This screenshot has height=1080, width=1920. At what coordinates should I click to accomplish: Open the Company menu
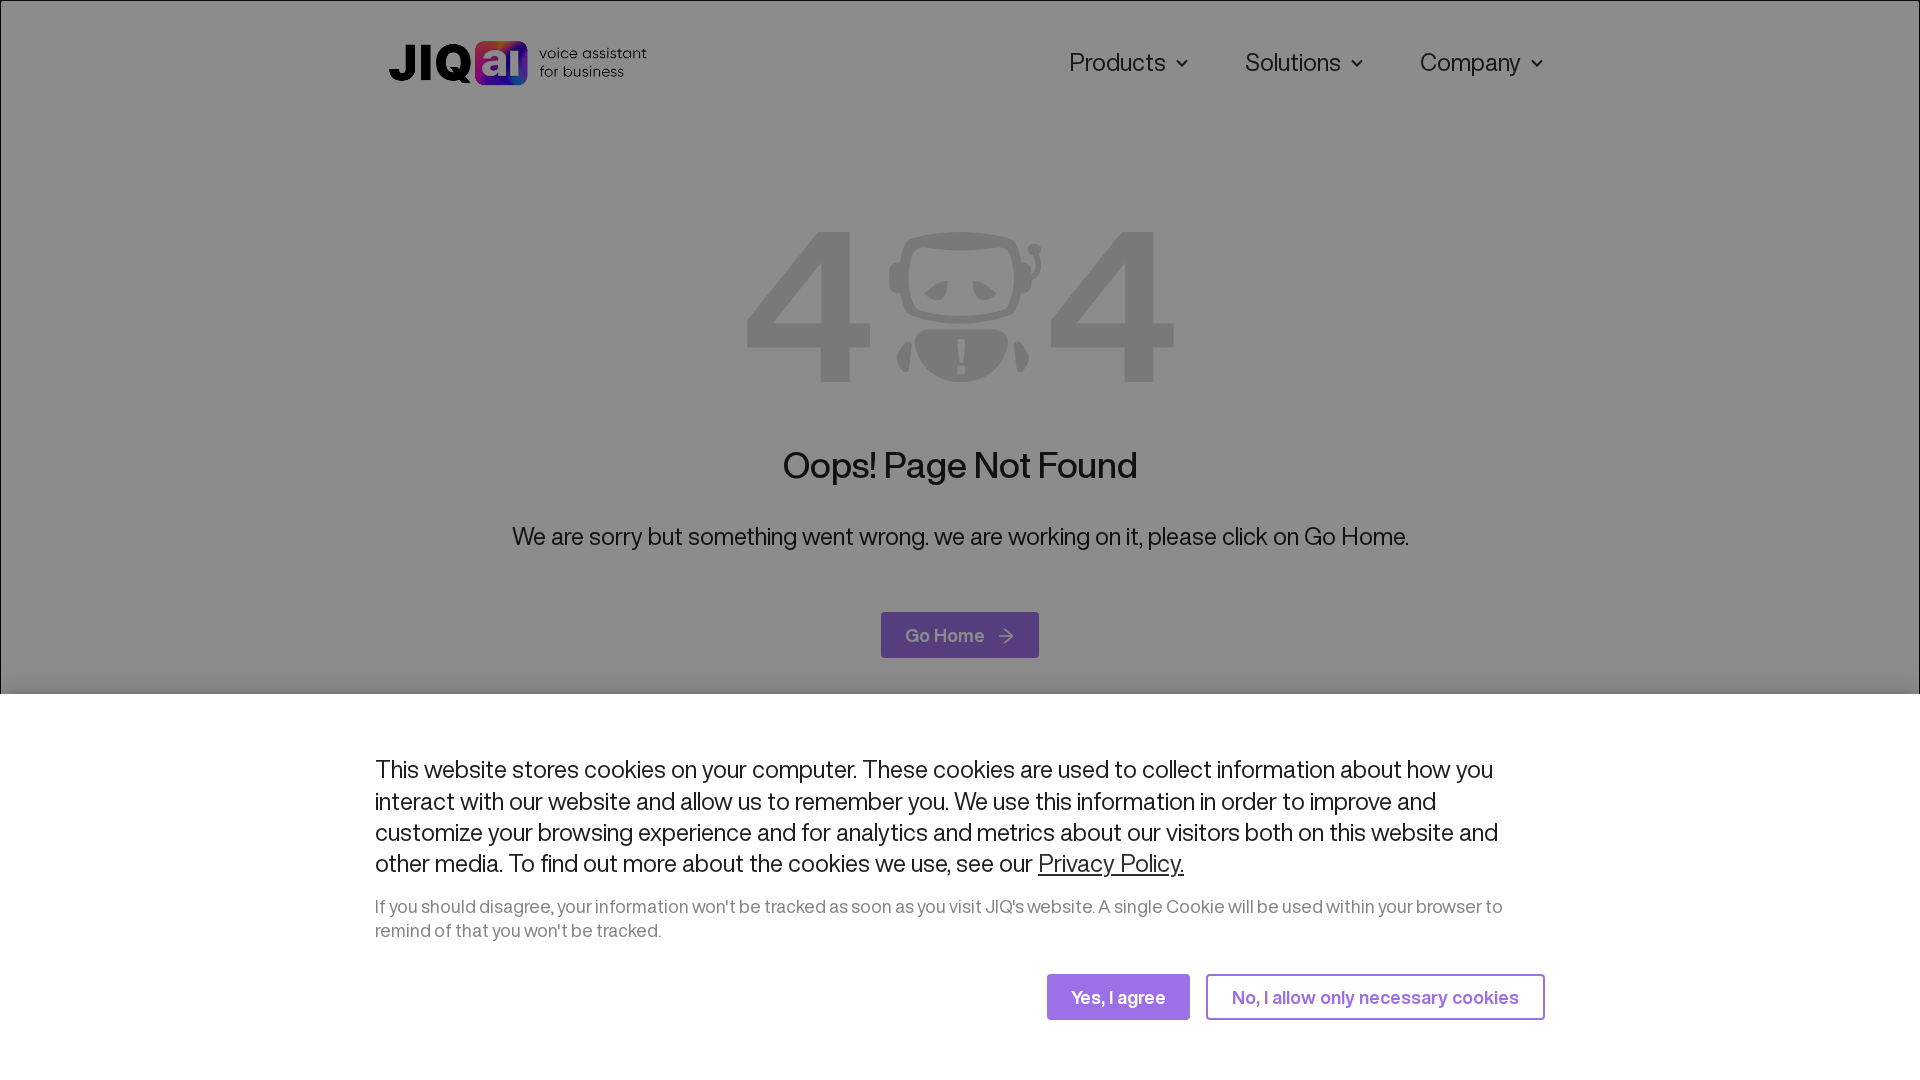click(1469, 63)
